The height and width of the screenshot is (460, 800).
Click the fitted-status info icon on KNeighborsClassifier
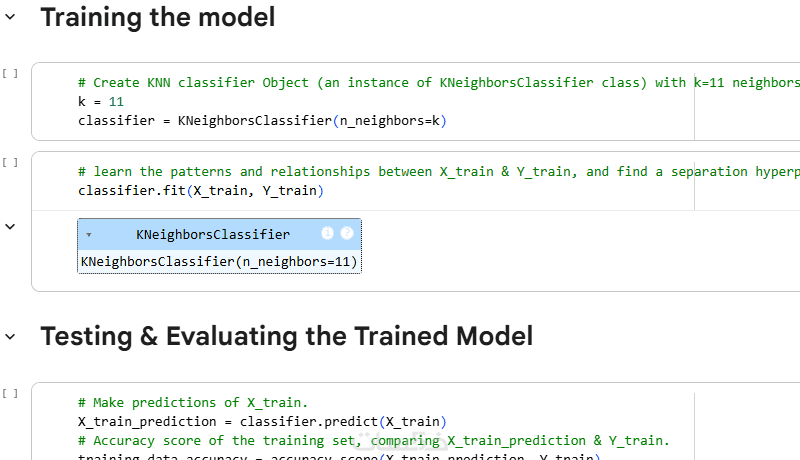coord(327,233)
